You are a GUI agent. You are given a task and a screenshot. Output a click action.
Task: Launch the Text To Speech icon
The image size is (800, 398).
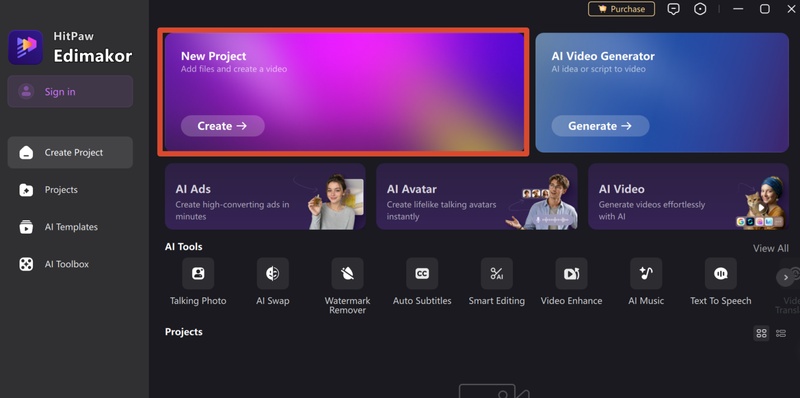pyautogui.click(x=721, y=273)
